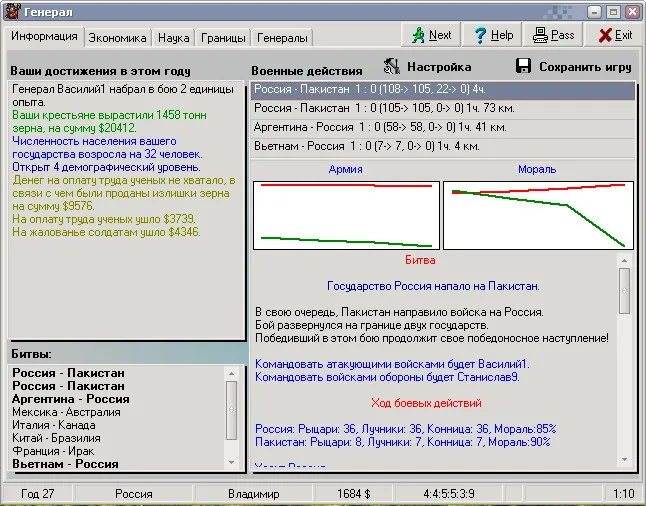Click the Генерал application title bar icon
The image size is (646, 506).
click(13, 11)
